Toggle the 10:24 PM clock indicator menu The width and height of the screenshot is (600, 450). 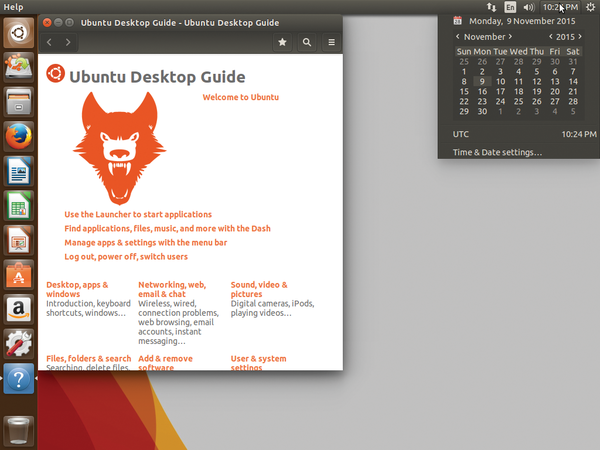click(x=560, y=7)
